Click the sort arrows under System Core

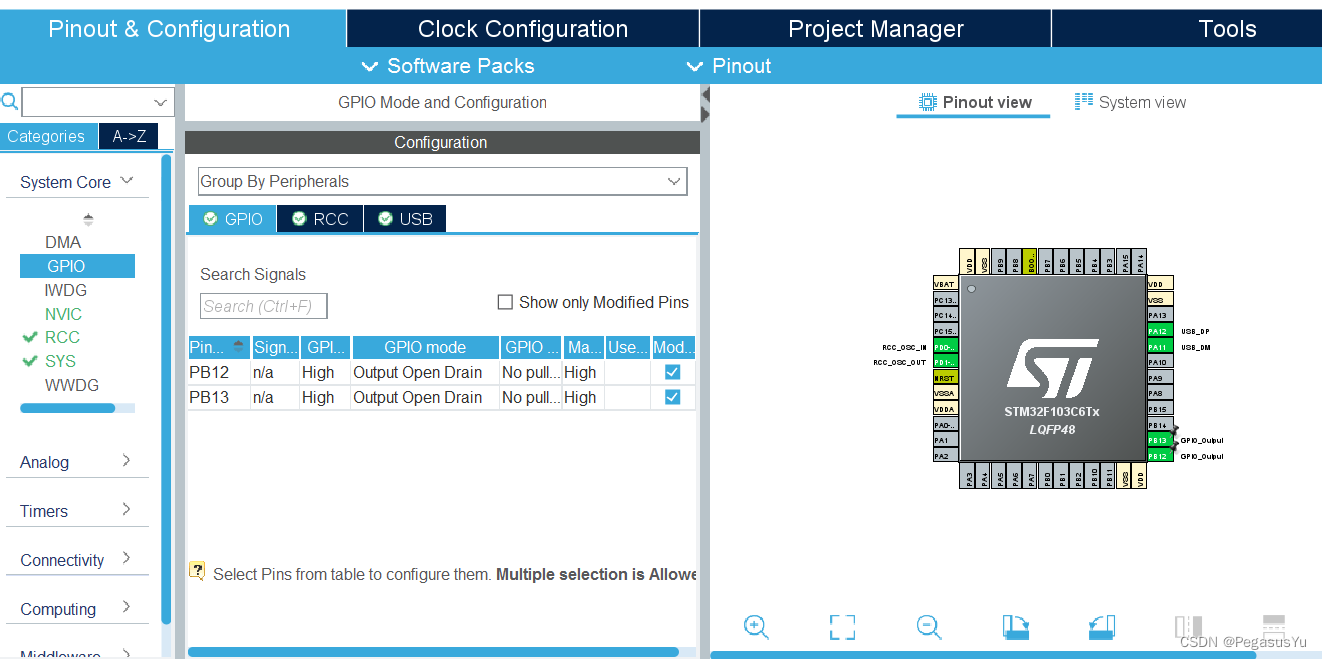pyautogui.click(x=88, y=219)
